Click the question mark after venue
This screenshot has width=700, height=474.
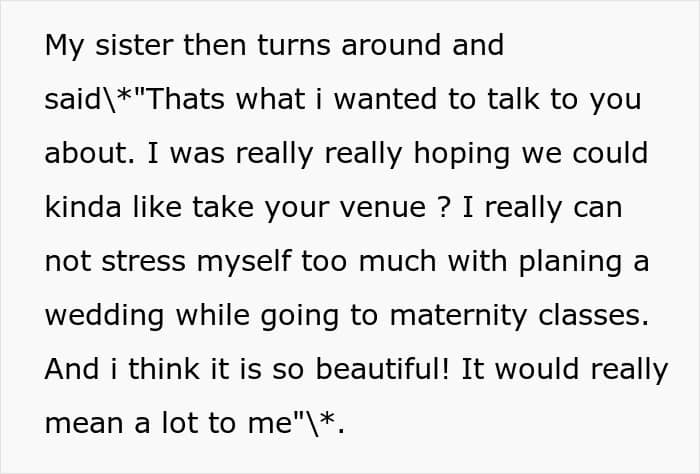pyautogui.click(x=442, y=207)
